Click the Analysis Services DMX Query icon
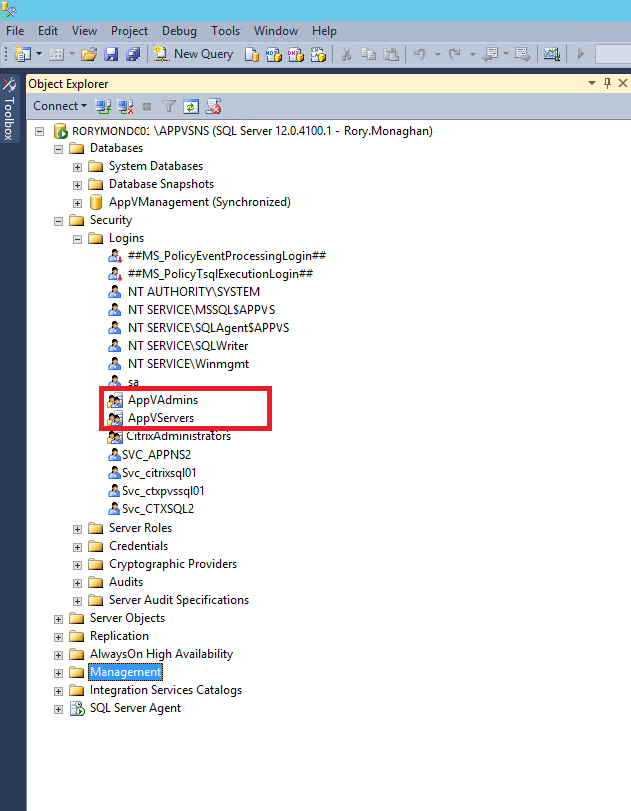This screenshot has width=631, height=811. point(296,54)
